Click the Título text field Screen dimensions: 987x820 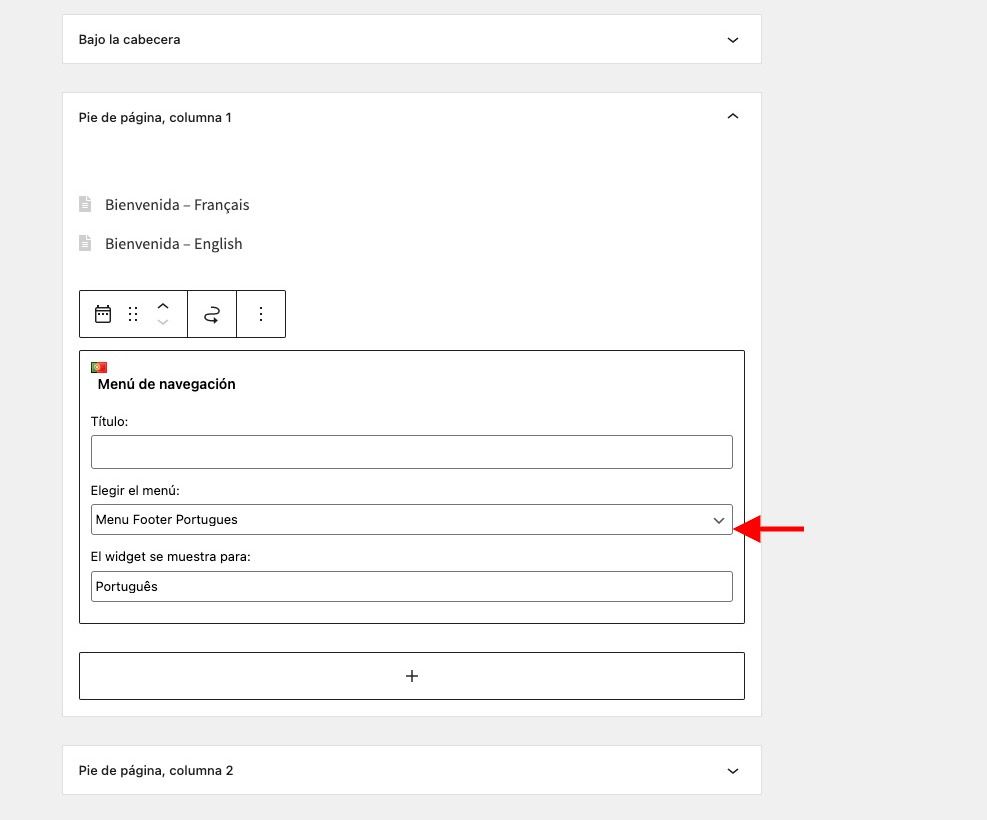pyautogui.click(x=412, y=452)
